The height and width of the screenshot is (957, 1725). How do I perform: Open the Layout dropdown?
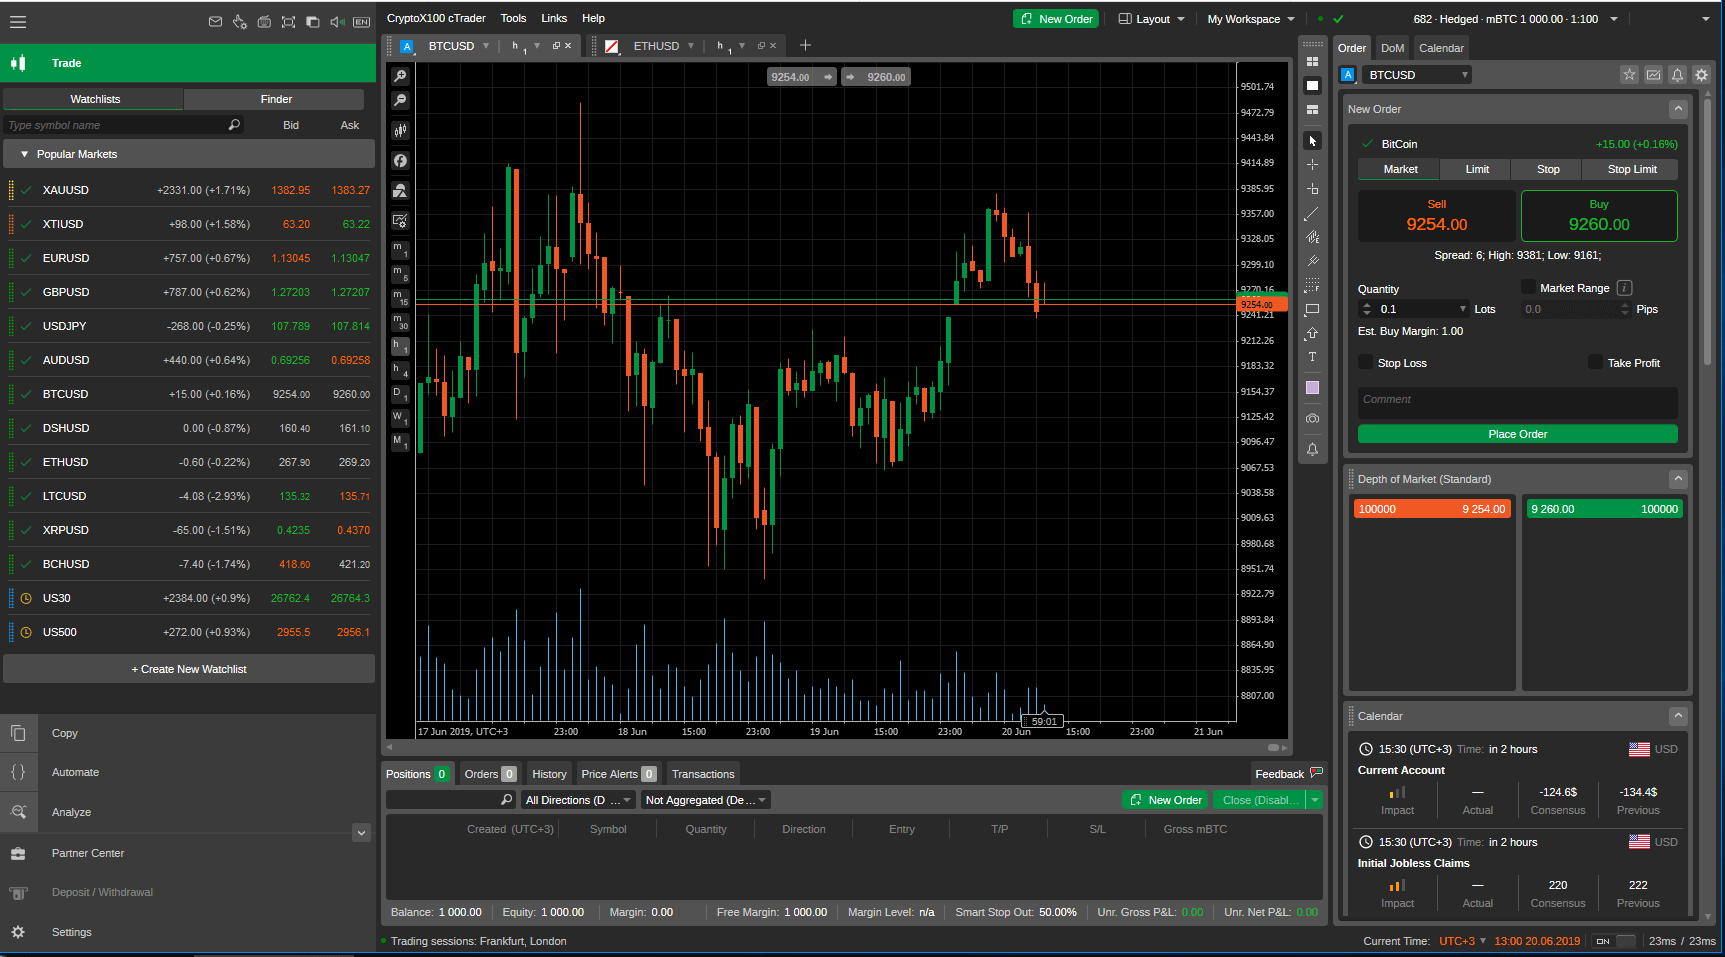[x=1151, y=19]
